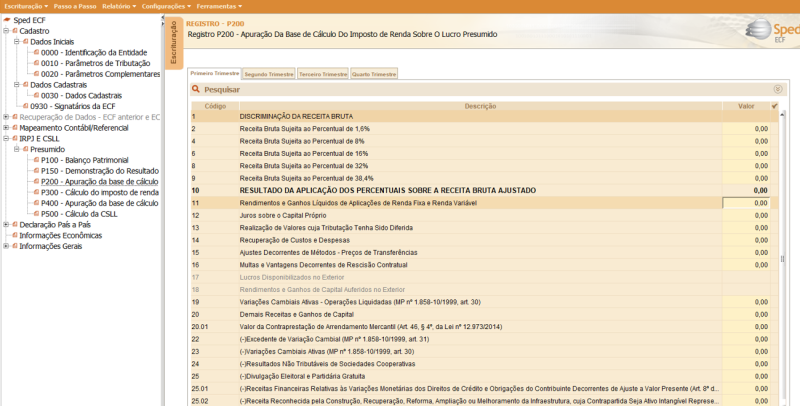Click the checkmark column header icon

pyautogui.click(x=774, y=106)
